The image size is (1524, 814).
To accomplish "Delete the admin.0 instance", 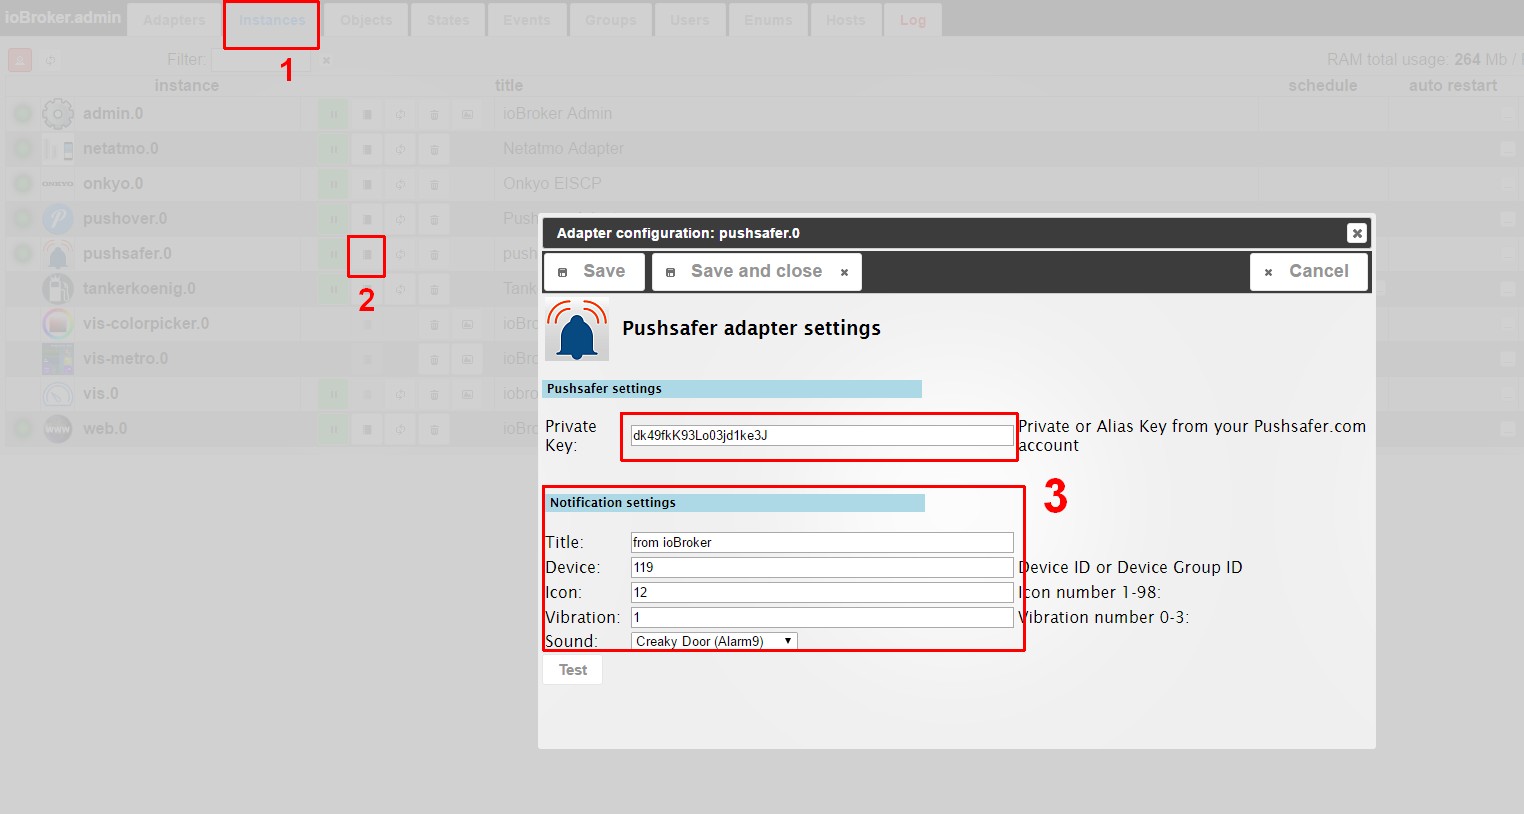I will 434,115.
